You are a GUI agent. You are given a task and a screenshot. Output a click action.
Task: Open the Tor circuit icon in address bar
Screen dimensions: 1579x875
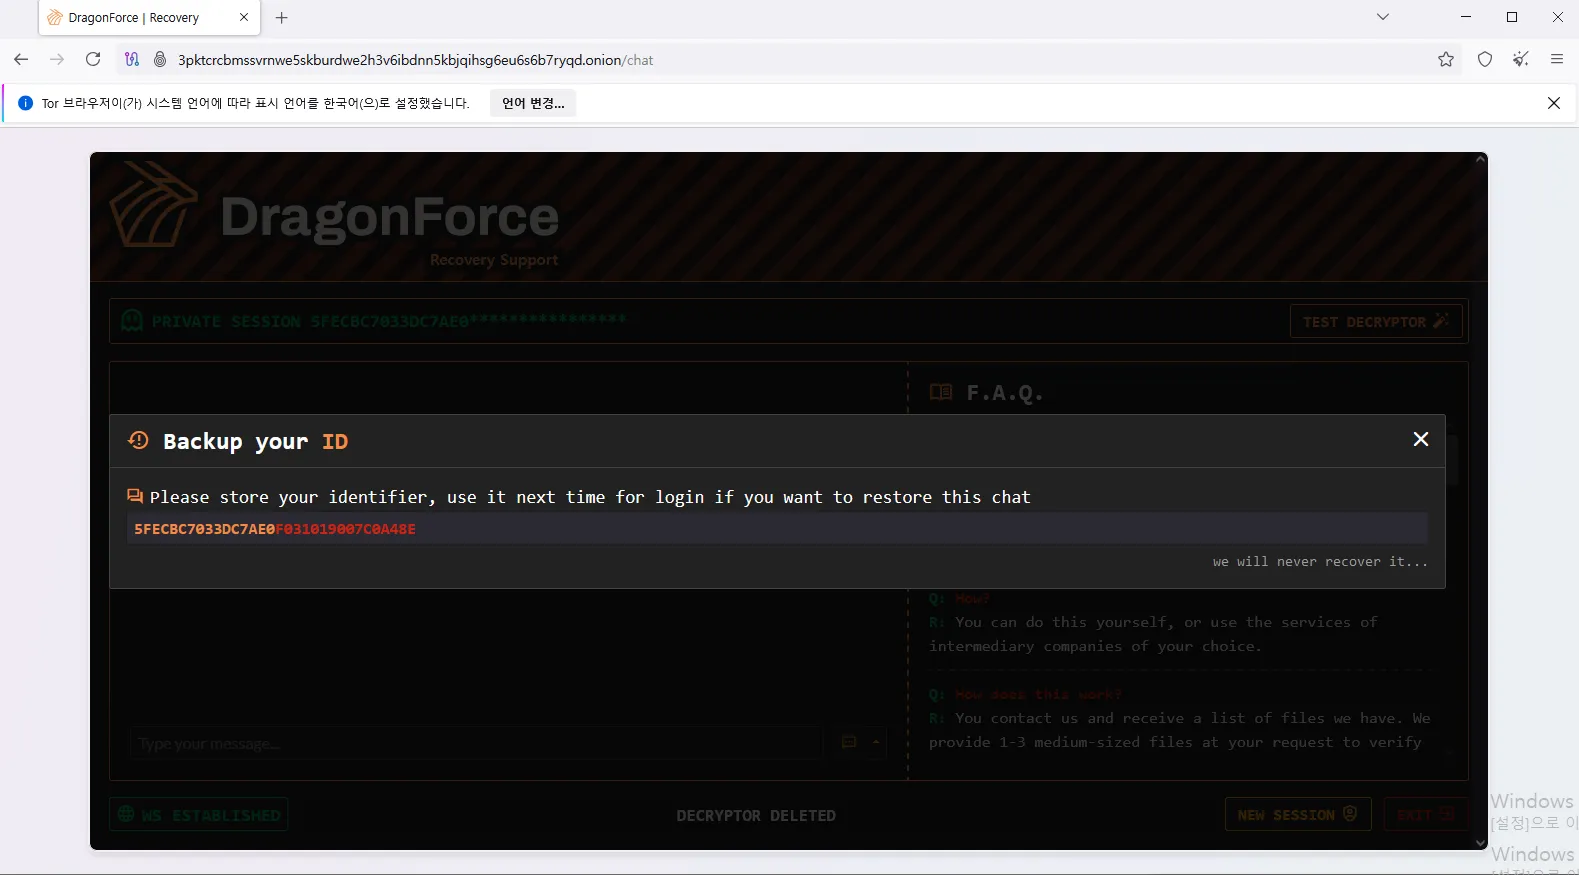pos(132,60)
